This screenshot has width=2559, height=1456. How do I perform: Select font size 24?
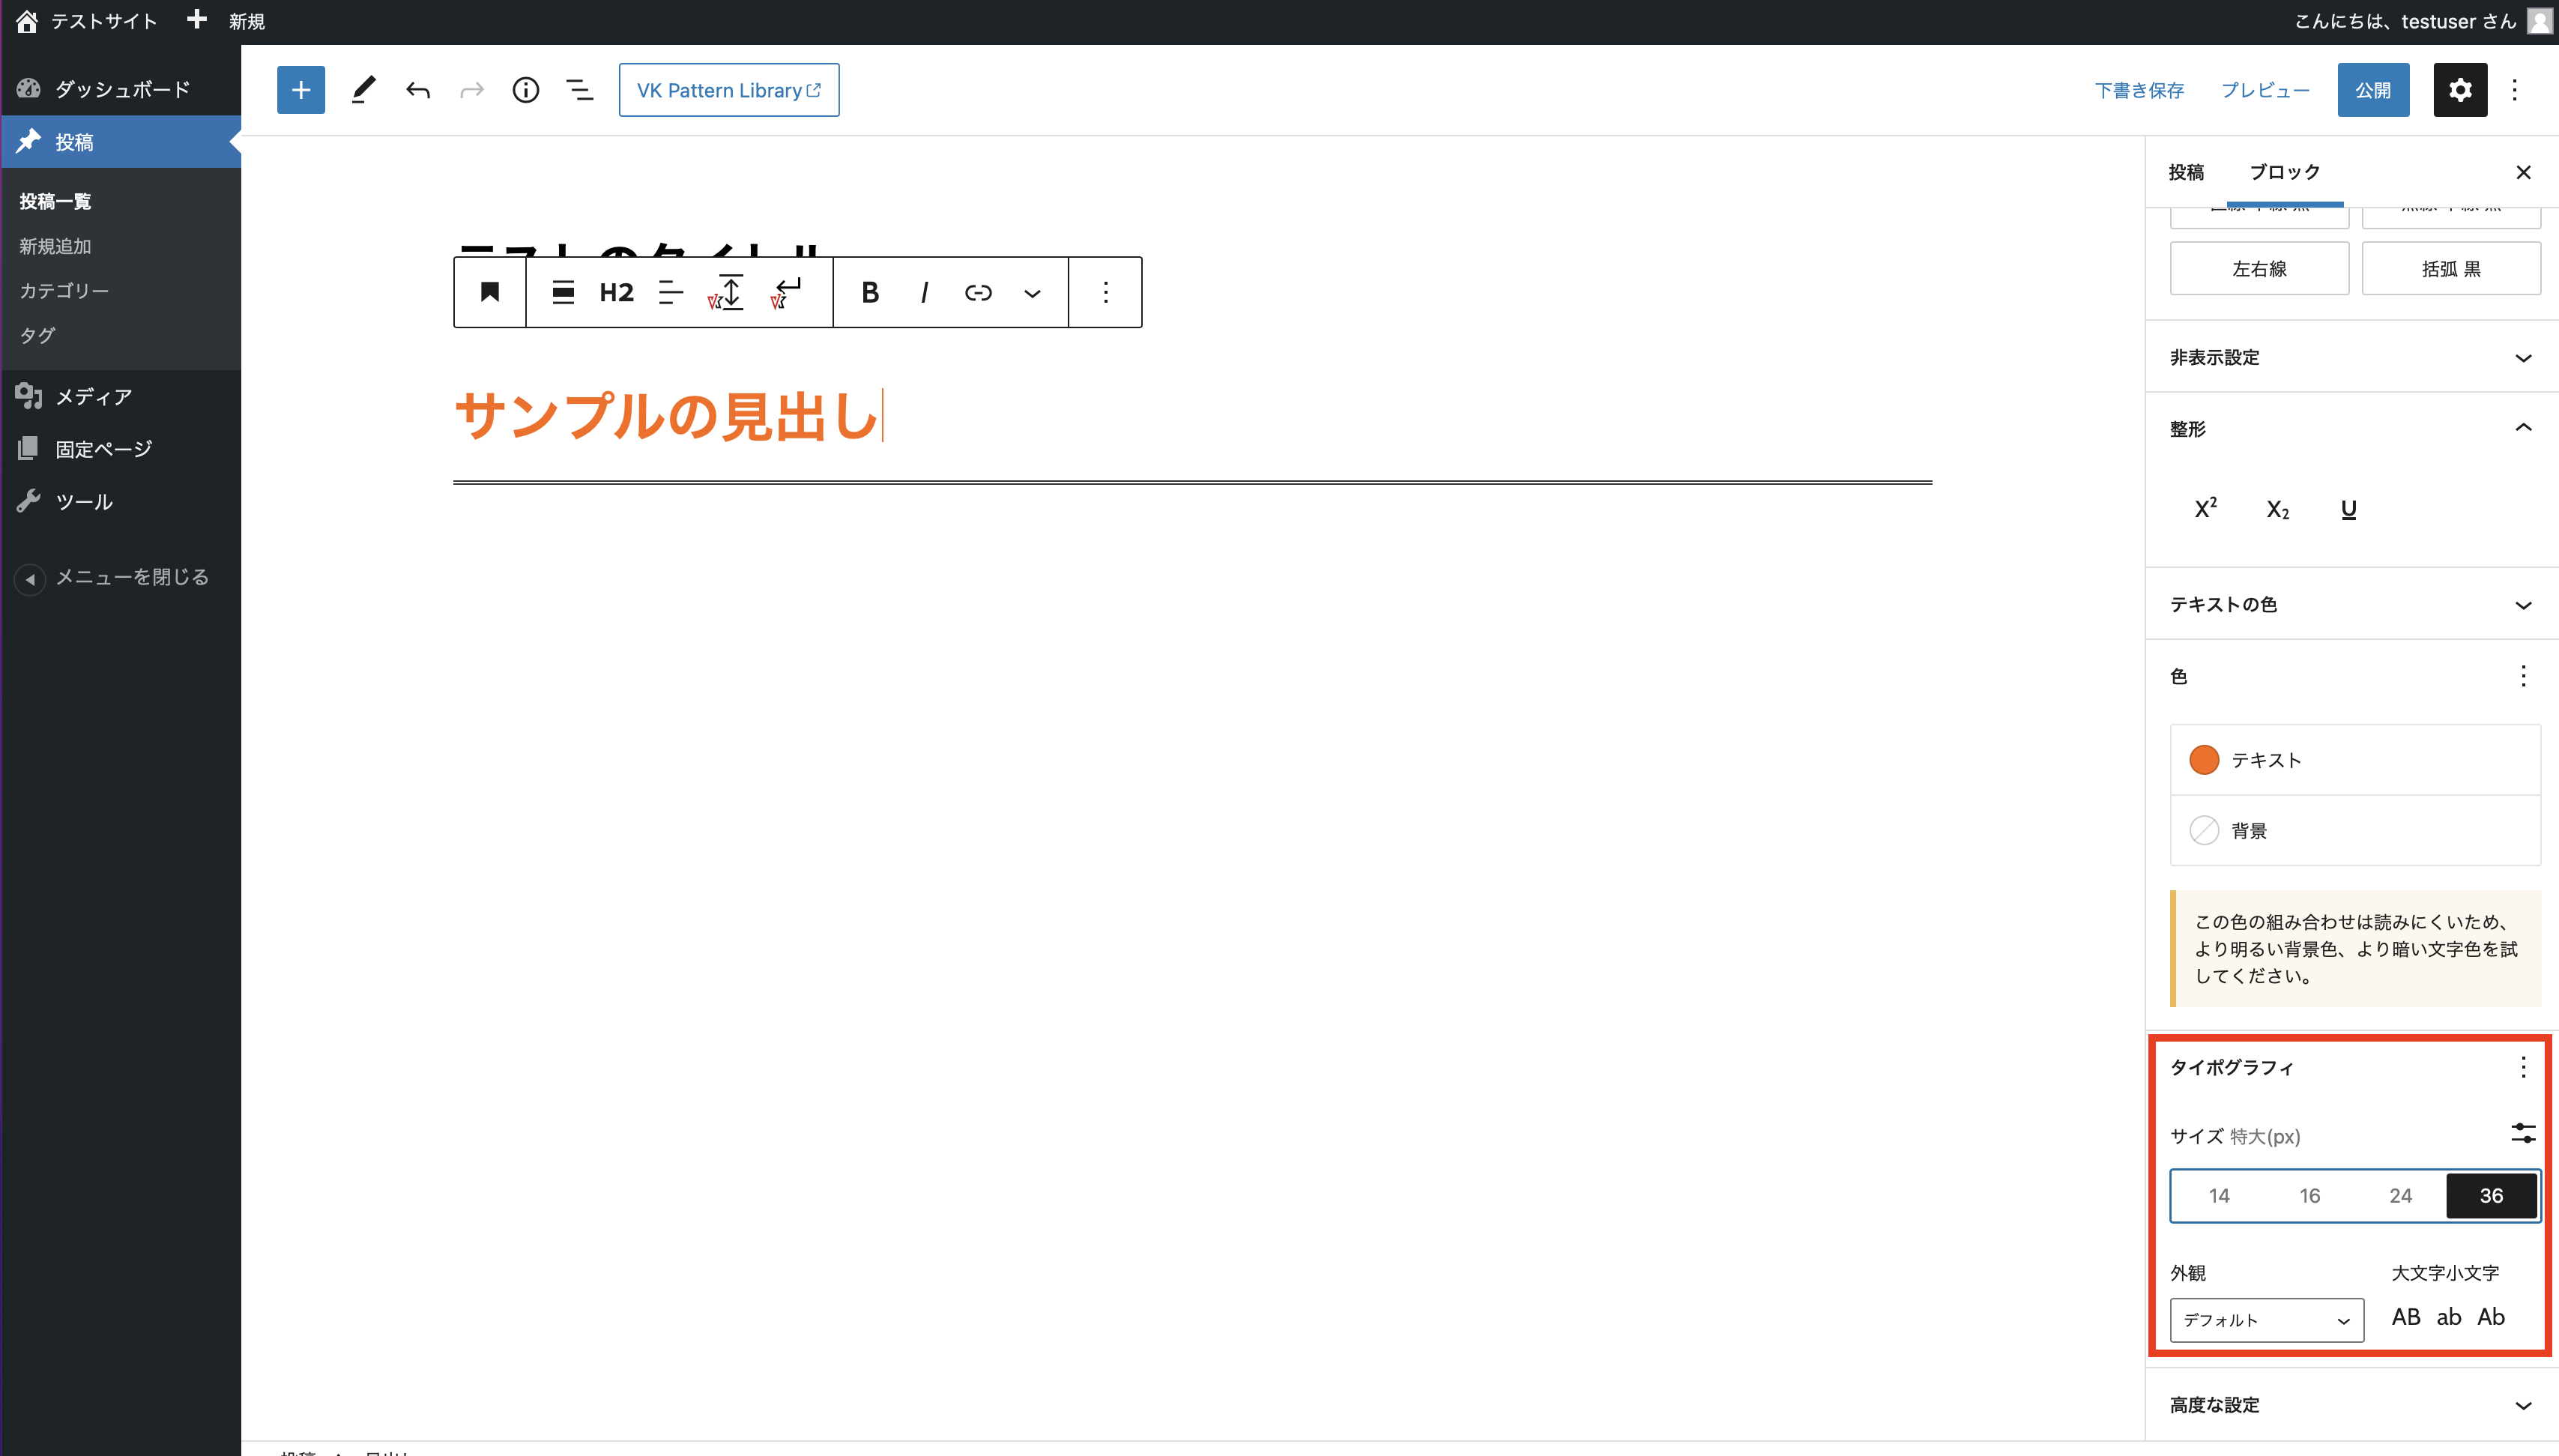point(2400,1195)
